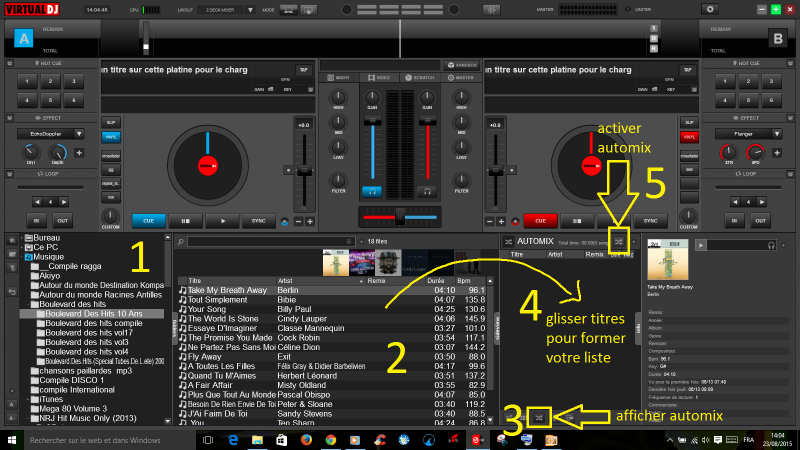Add effect slot with plus on left deck
The height and width of the screenshot is (450, 800).
click(79, 153)
